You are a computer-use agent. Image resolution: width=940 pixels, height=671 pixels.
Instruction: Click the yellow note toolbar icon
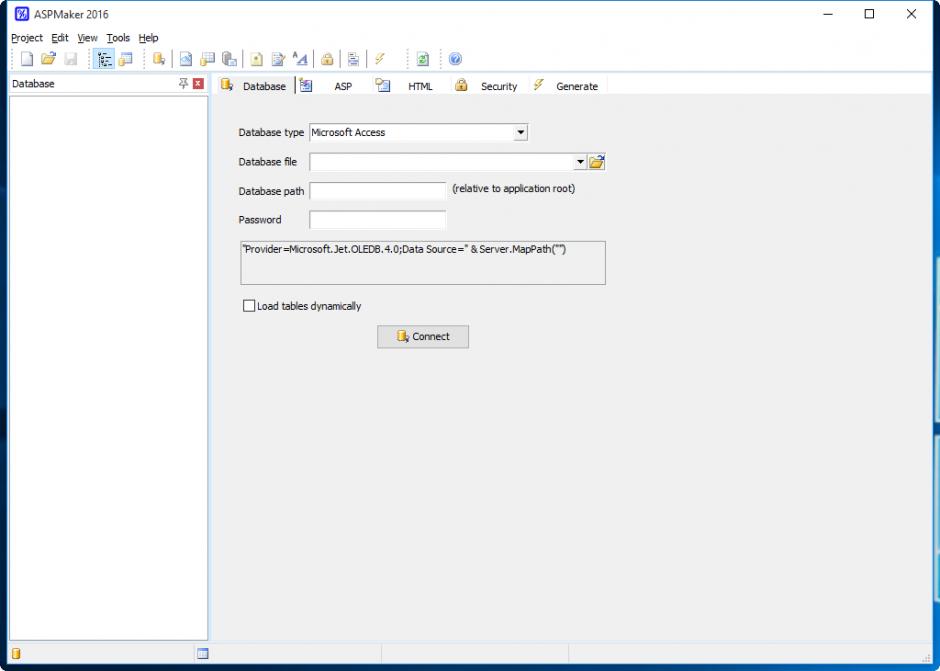[x=257, y=59]
